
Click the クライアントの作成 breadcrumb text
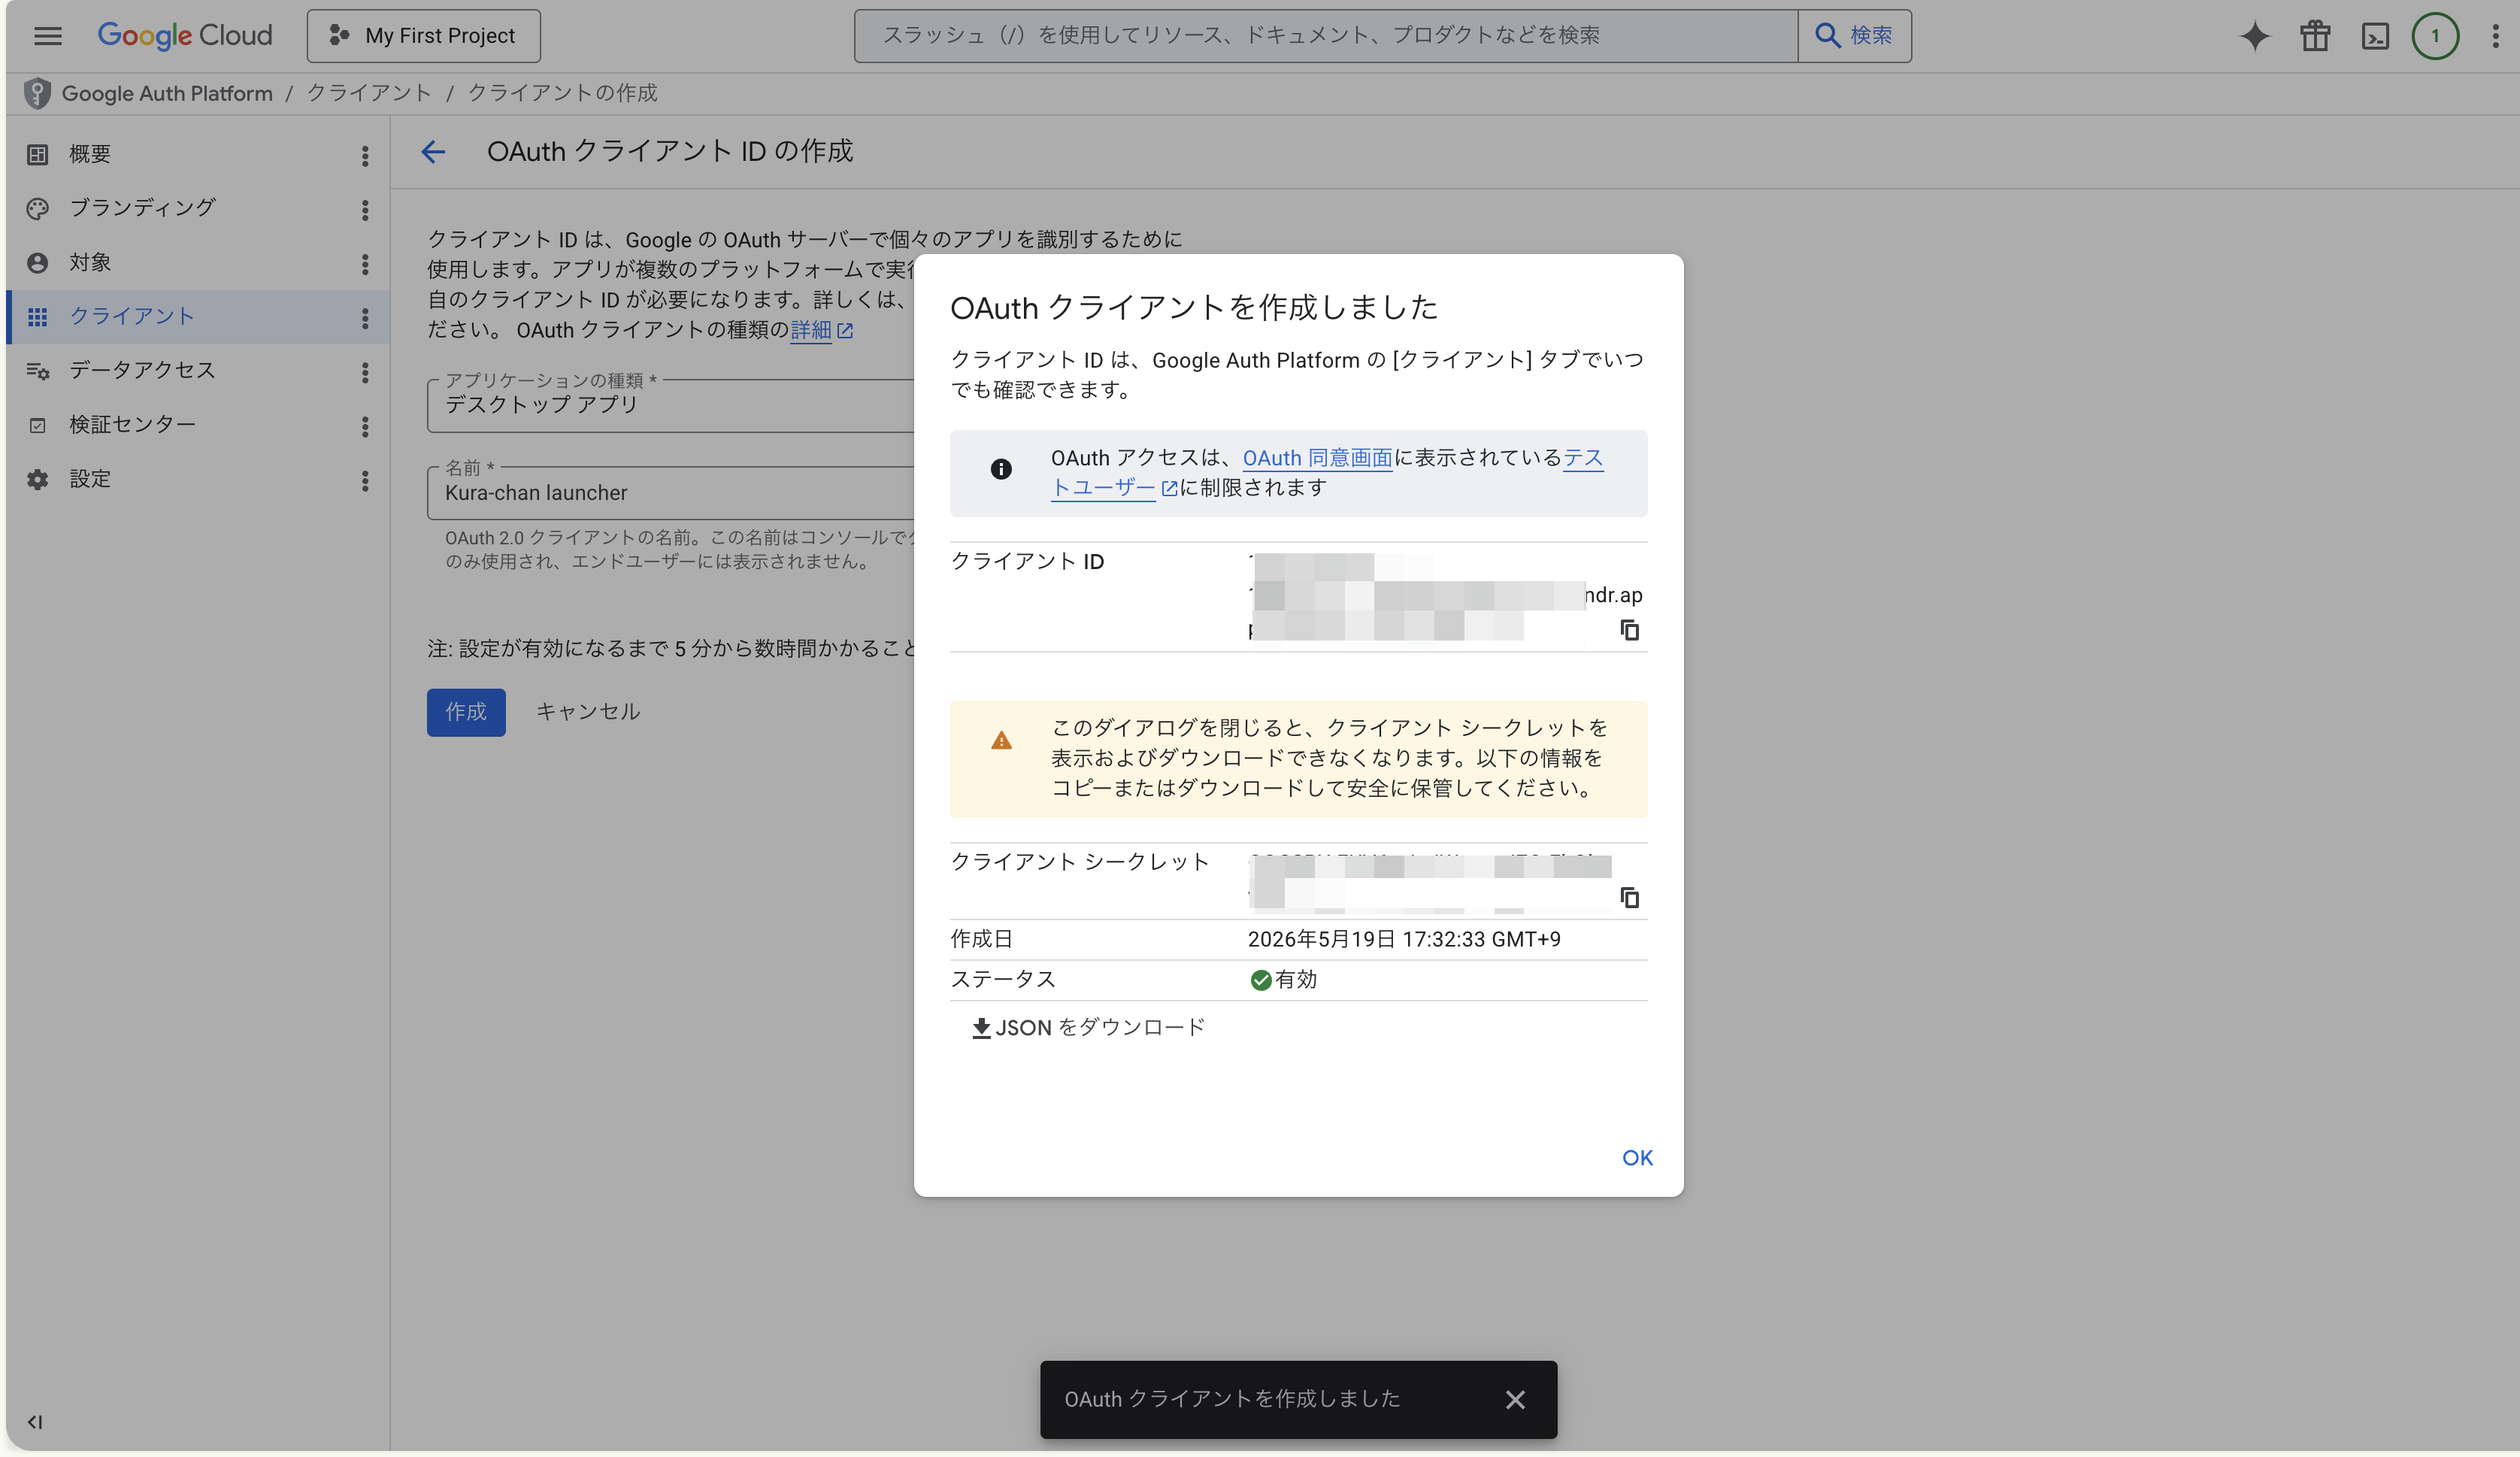click(x=563, y=93)
